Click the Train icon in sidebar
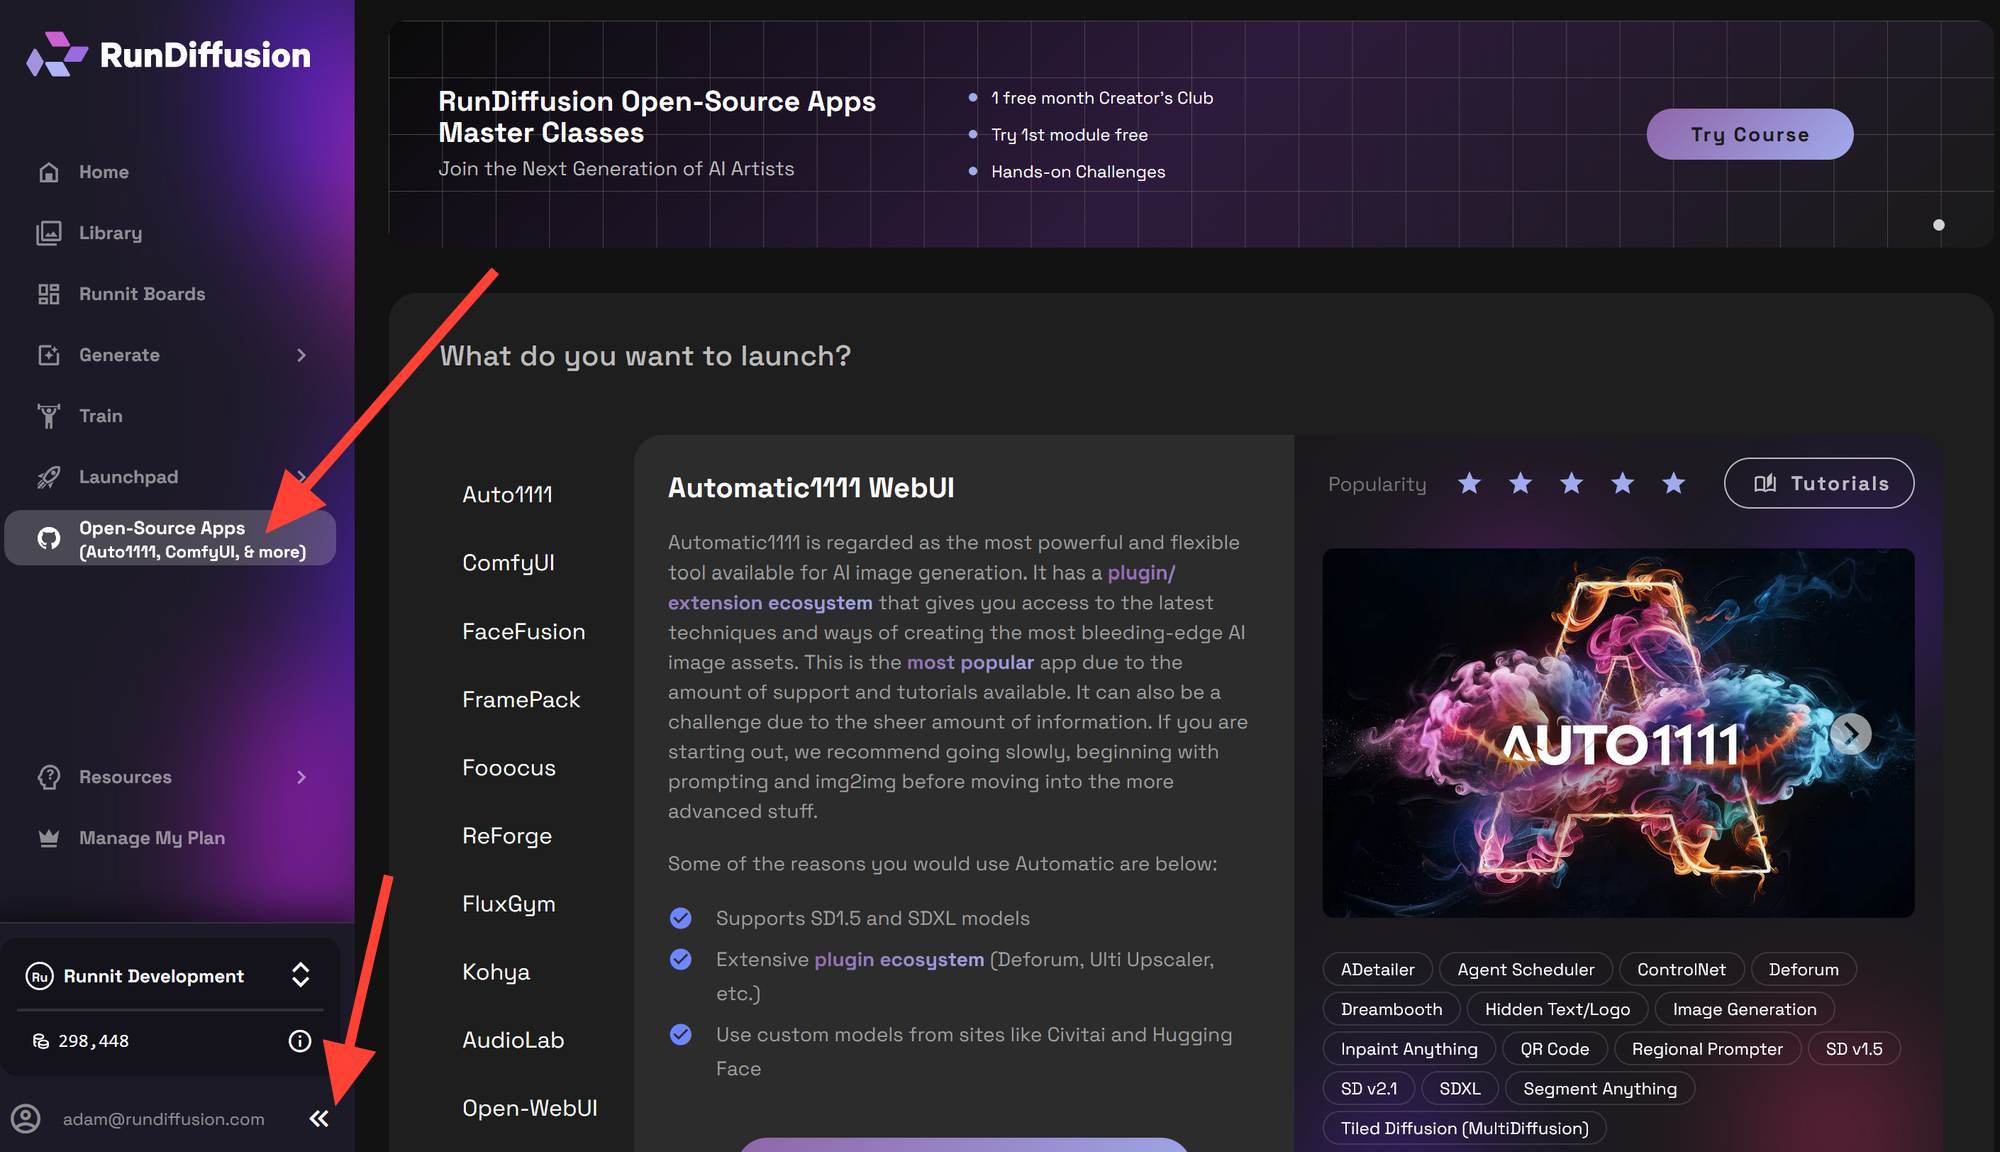Image resolution: width=2000 pixels, height=1152 pixels. click(x=49, y=416)
